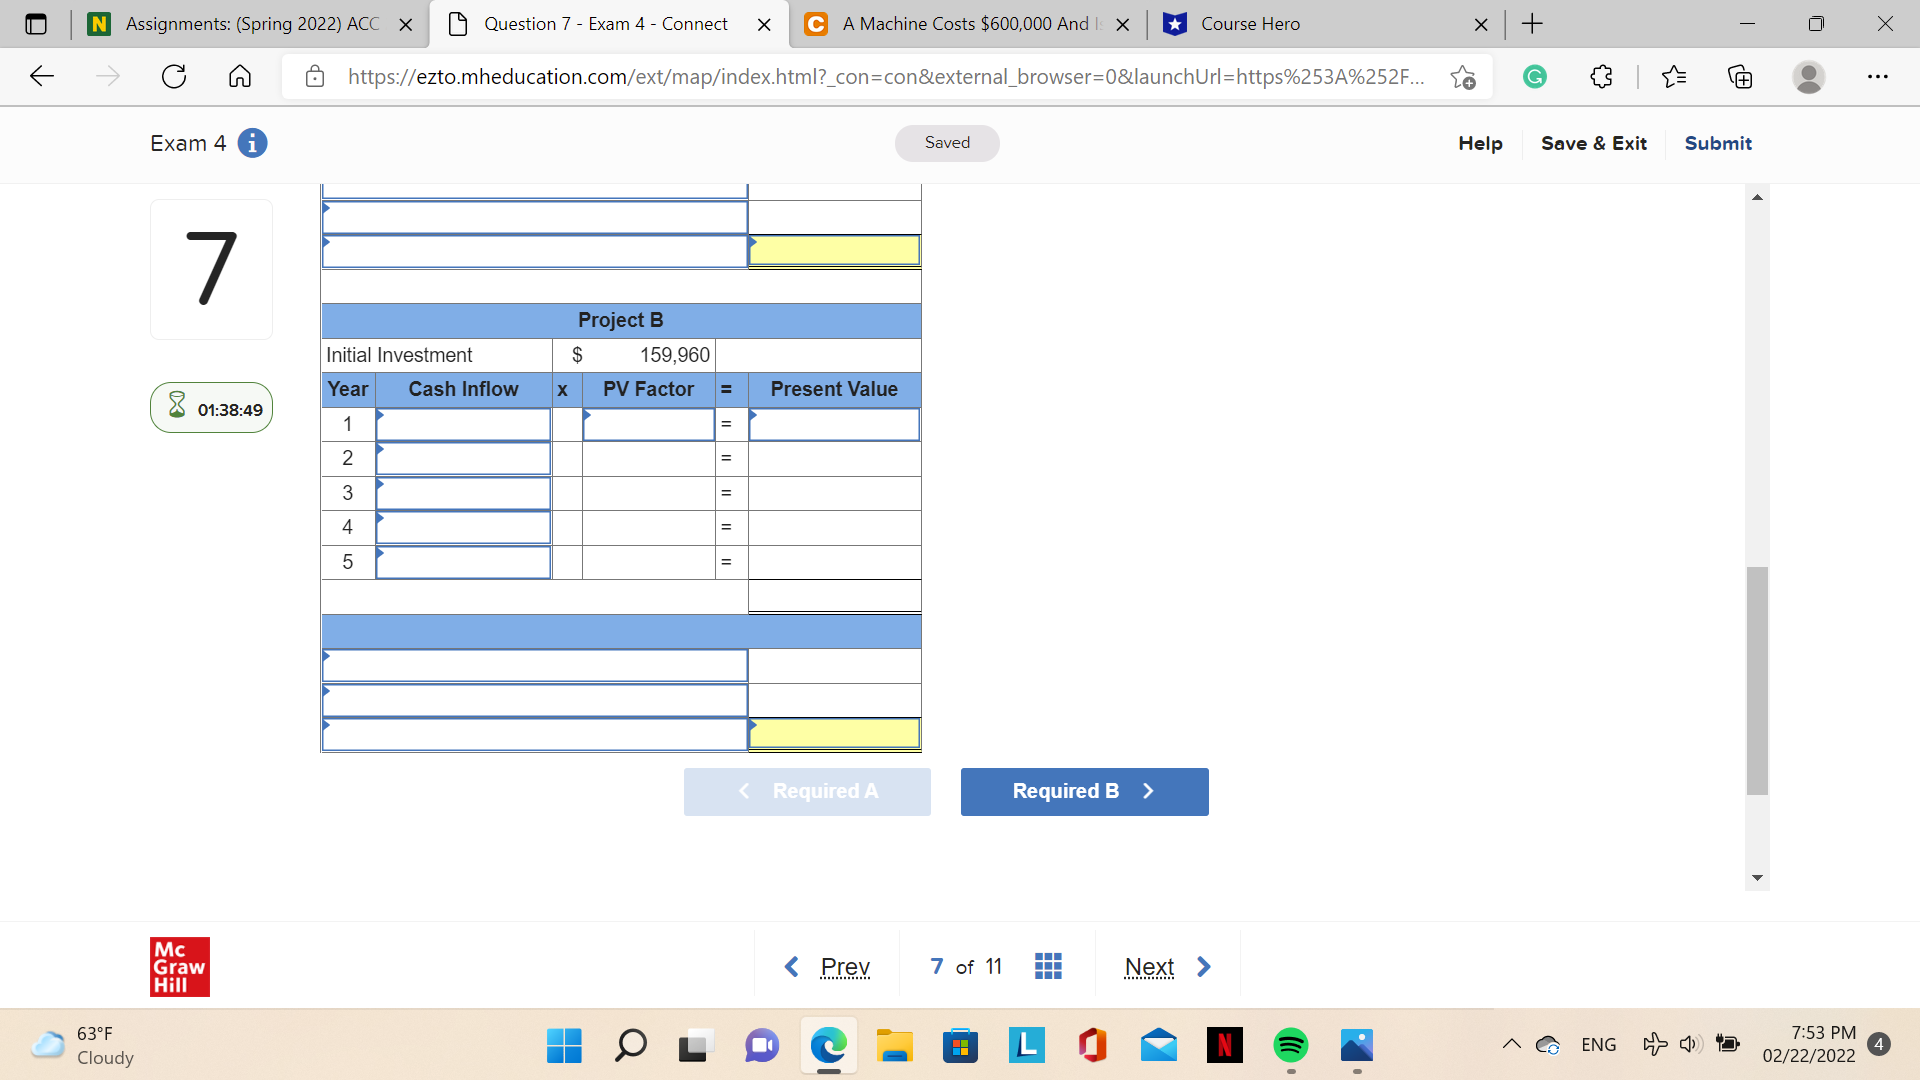Click the Submit button
Viewport: 1920px width, 1080px height.
pyautogui.click(x=1717, y=143)
